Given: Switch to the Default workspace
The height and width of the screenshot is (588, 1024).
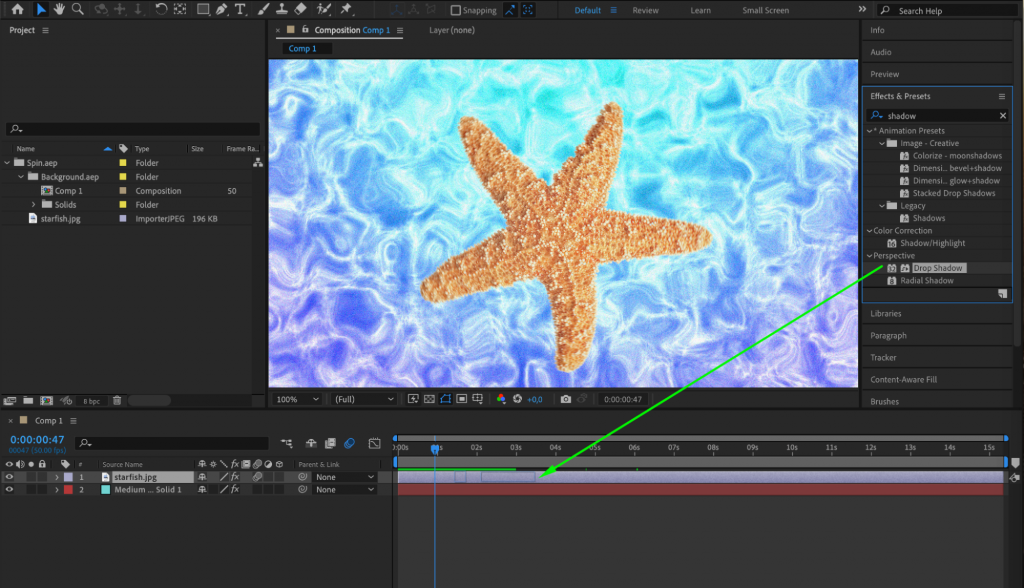Looking at the screenshot, I should click(589, 10).
